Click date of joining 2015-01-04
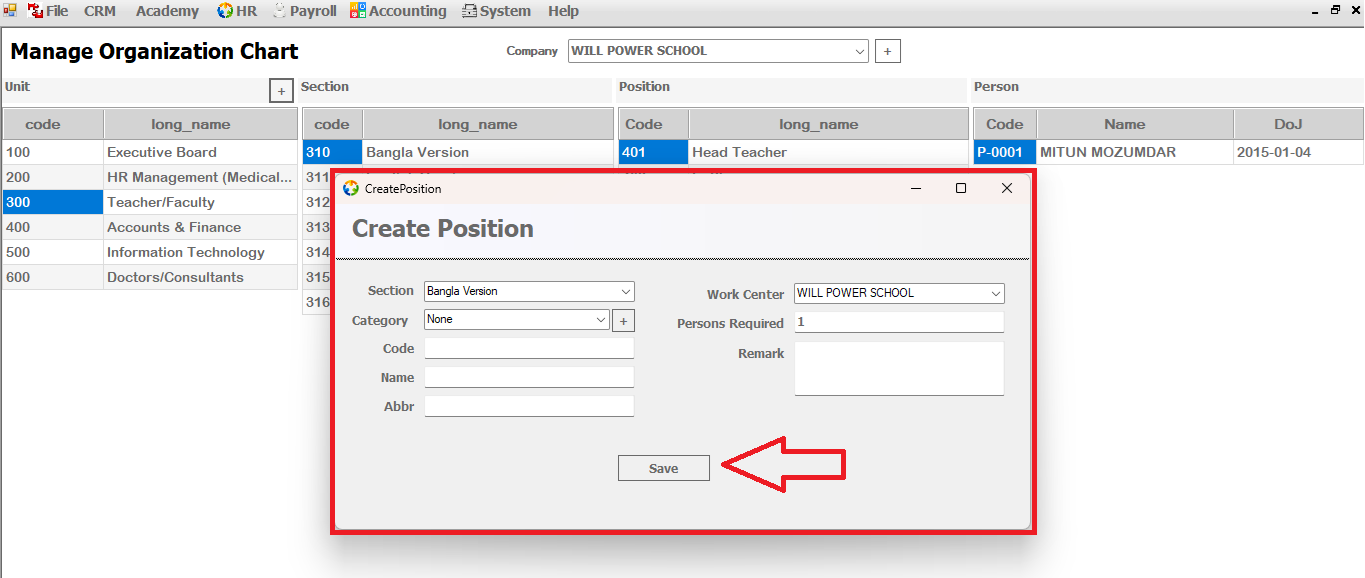Viewport: 1365px width, 578px height. coord(1298,152)
